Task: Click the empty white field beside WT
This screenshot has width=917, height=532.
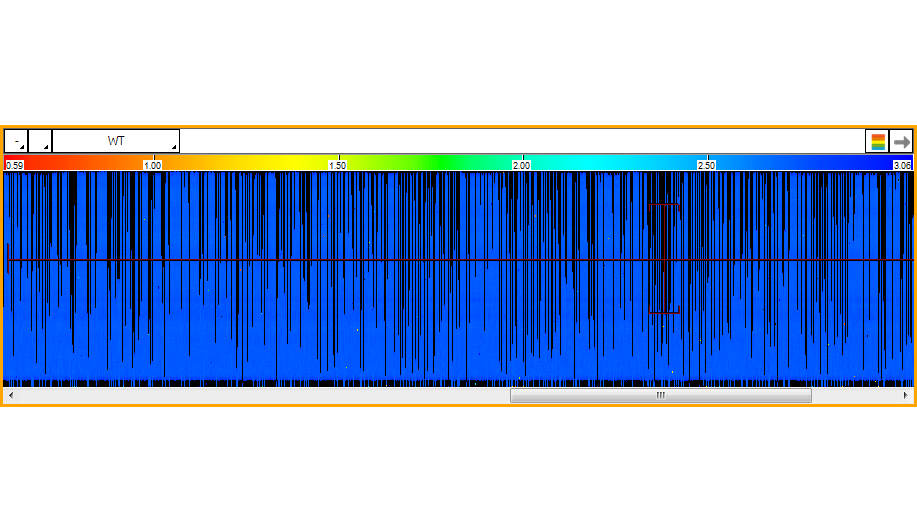Action: 520,141
